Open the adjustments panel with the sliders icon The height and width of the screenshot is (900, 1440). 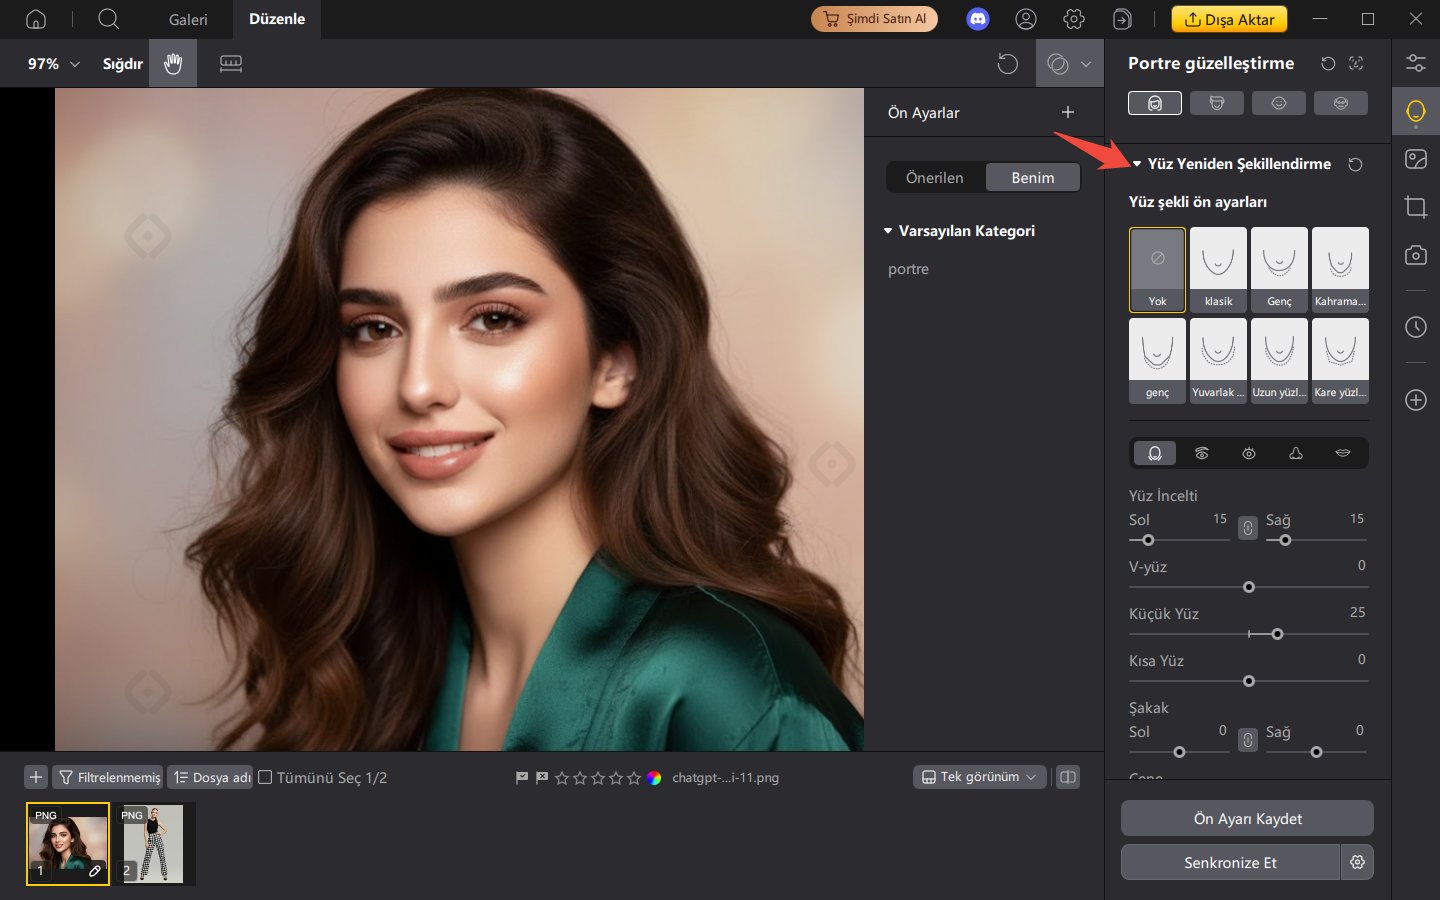1415,62
